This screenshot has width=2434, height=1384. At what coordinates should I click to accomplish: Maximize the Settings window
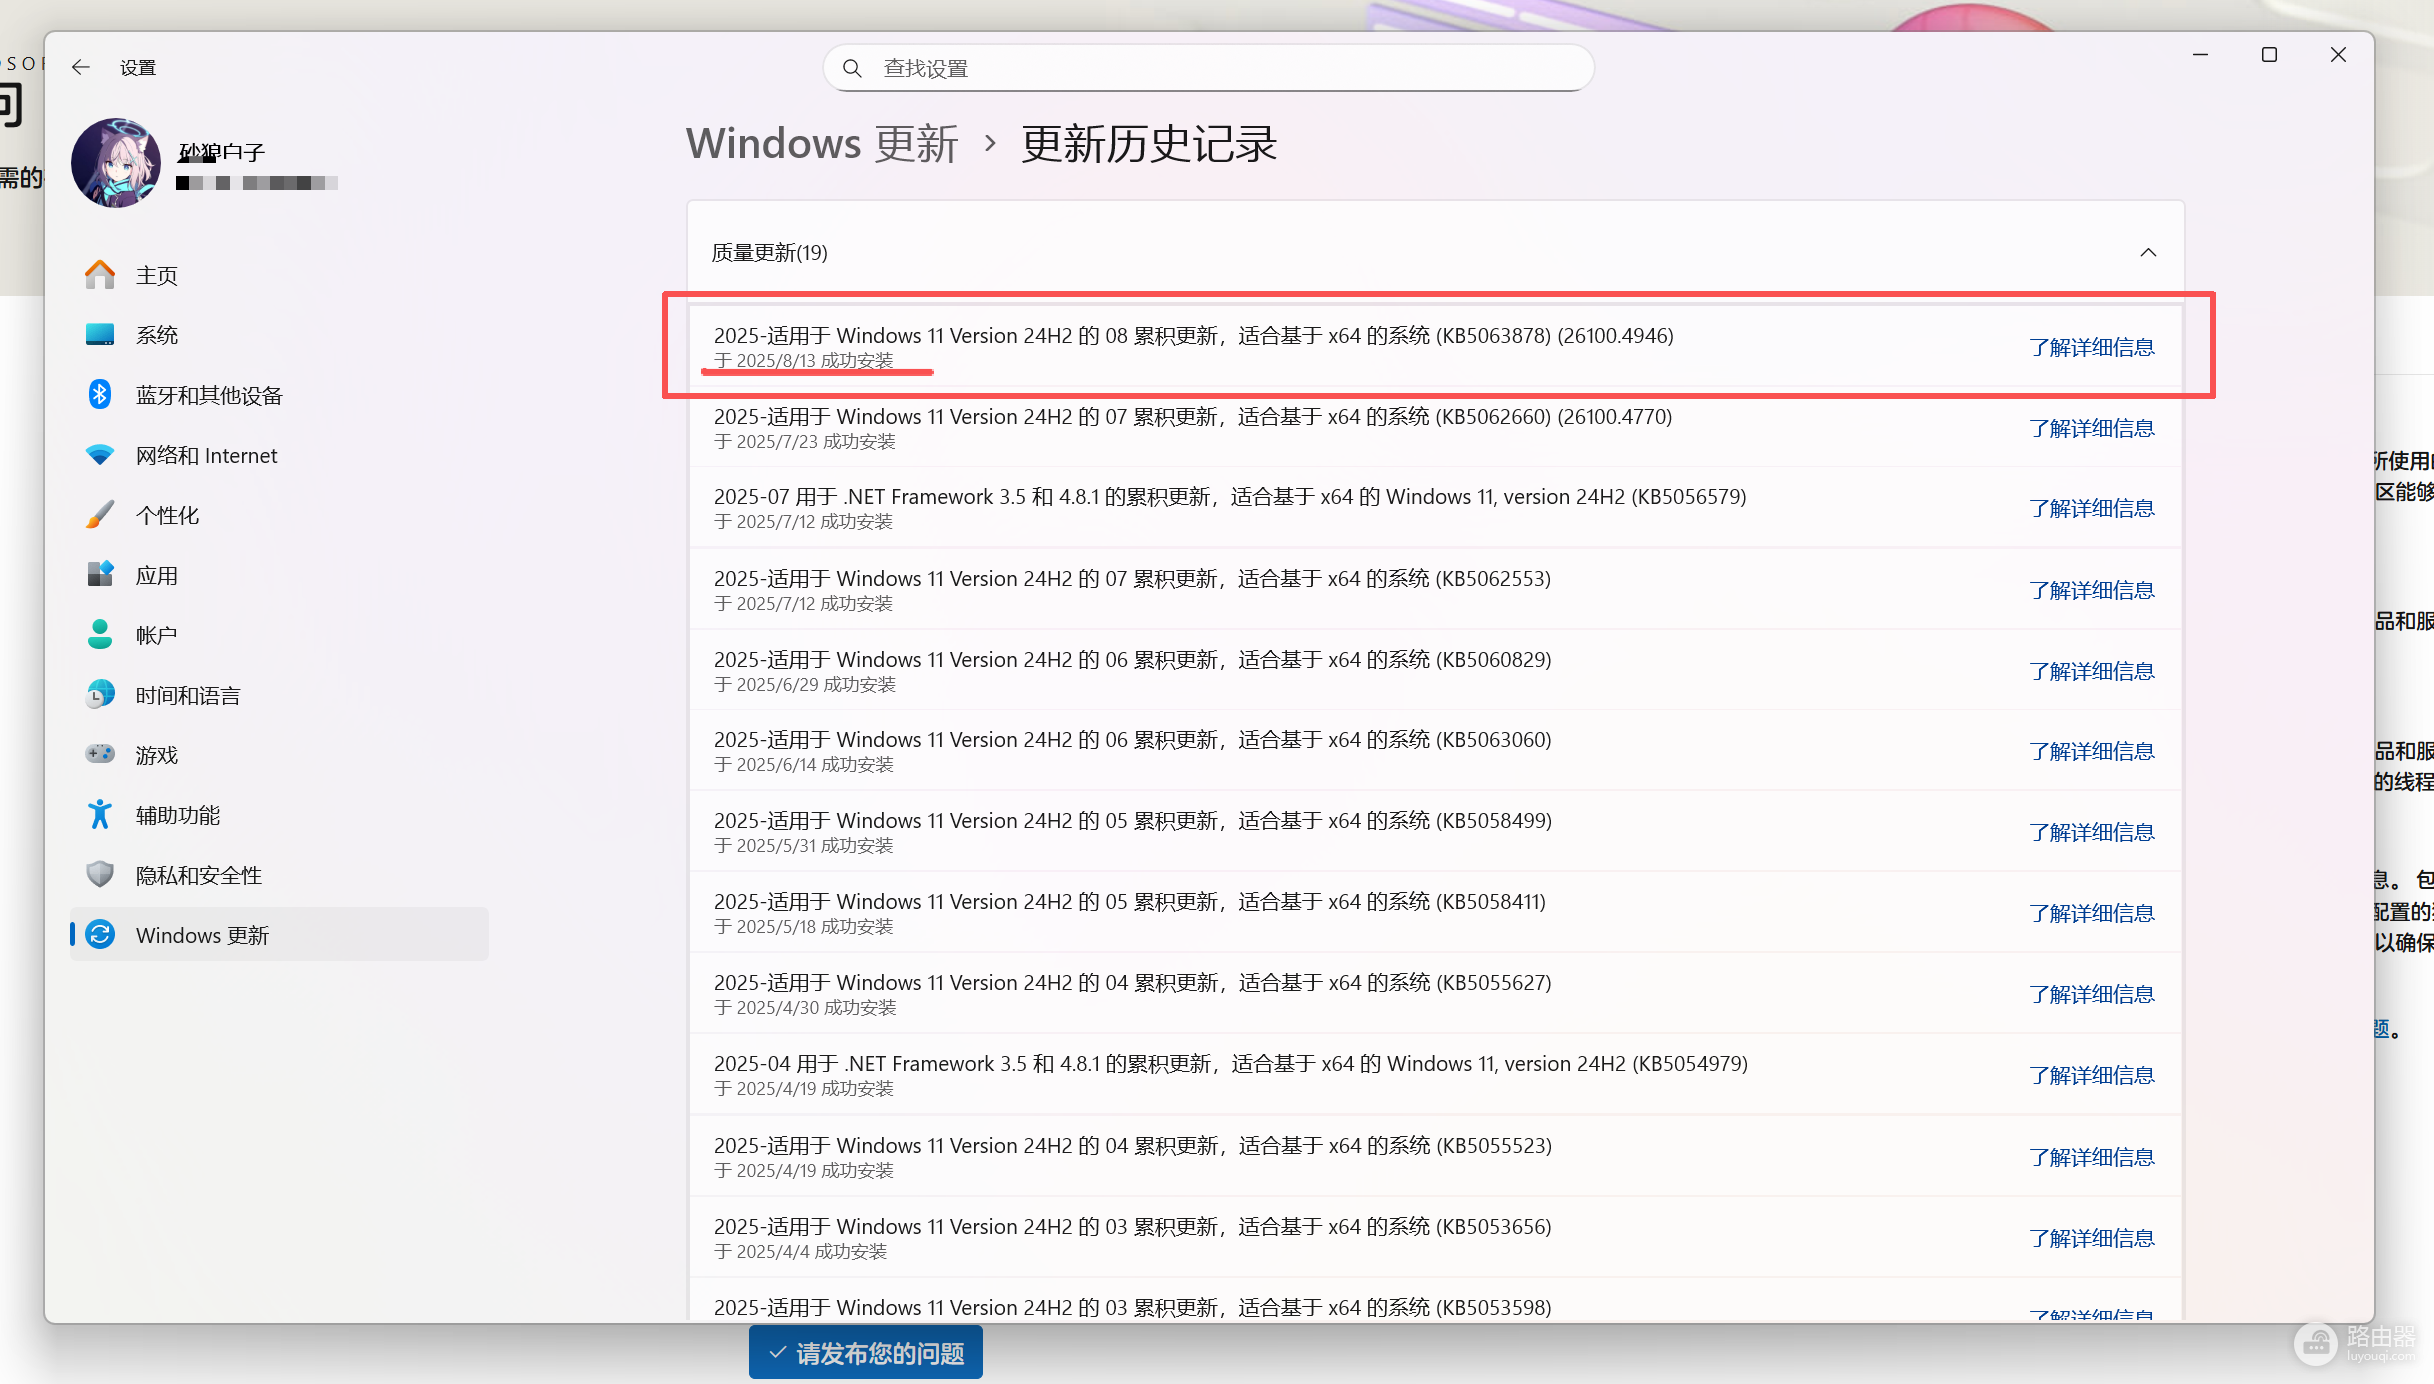(x=2269, y=55)
